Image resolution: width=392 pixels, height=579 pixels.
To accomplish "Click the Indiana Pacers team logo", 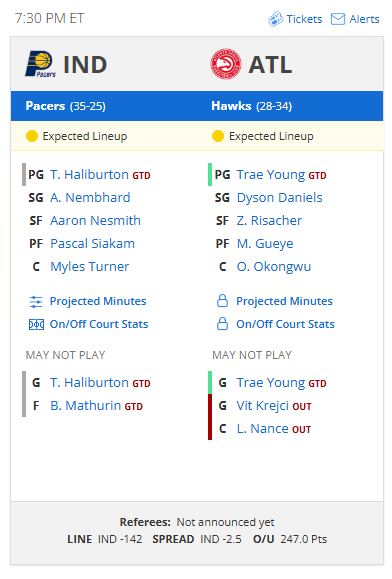I will pyautogui.click(x=41, y=64).
